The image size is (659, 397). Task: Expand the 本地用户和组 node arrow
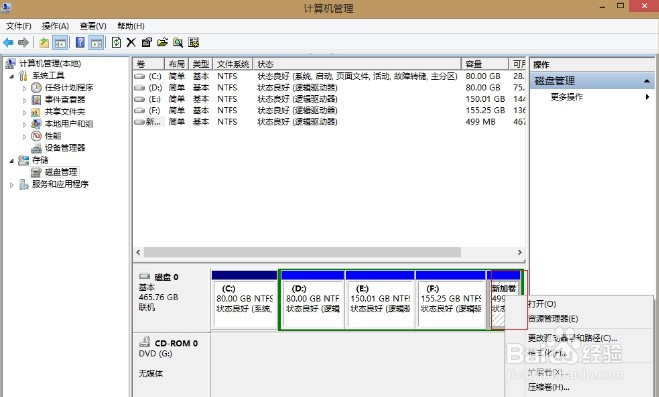click(24, 124)
